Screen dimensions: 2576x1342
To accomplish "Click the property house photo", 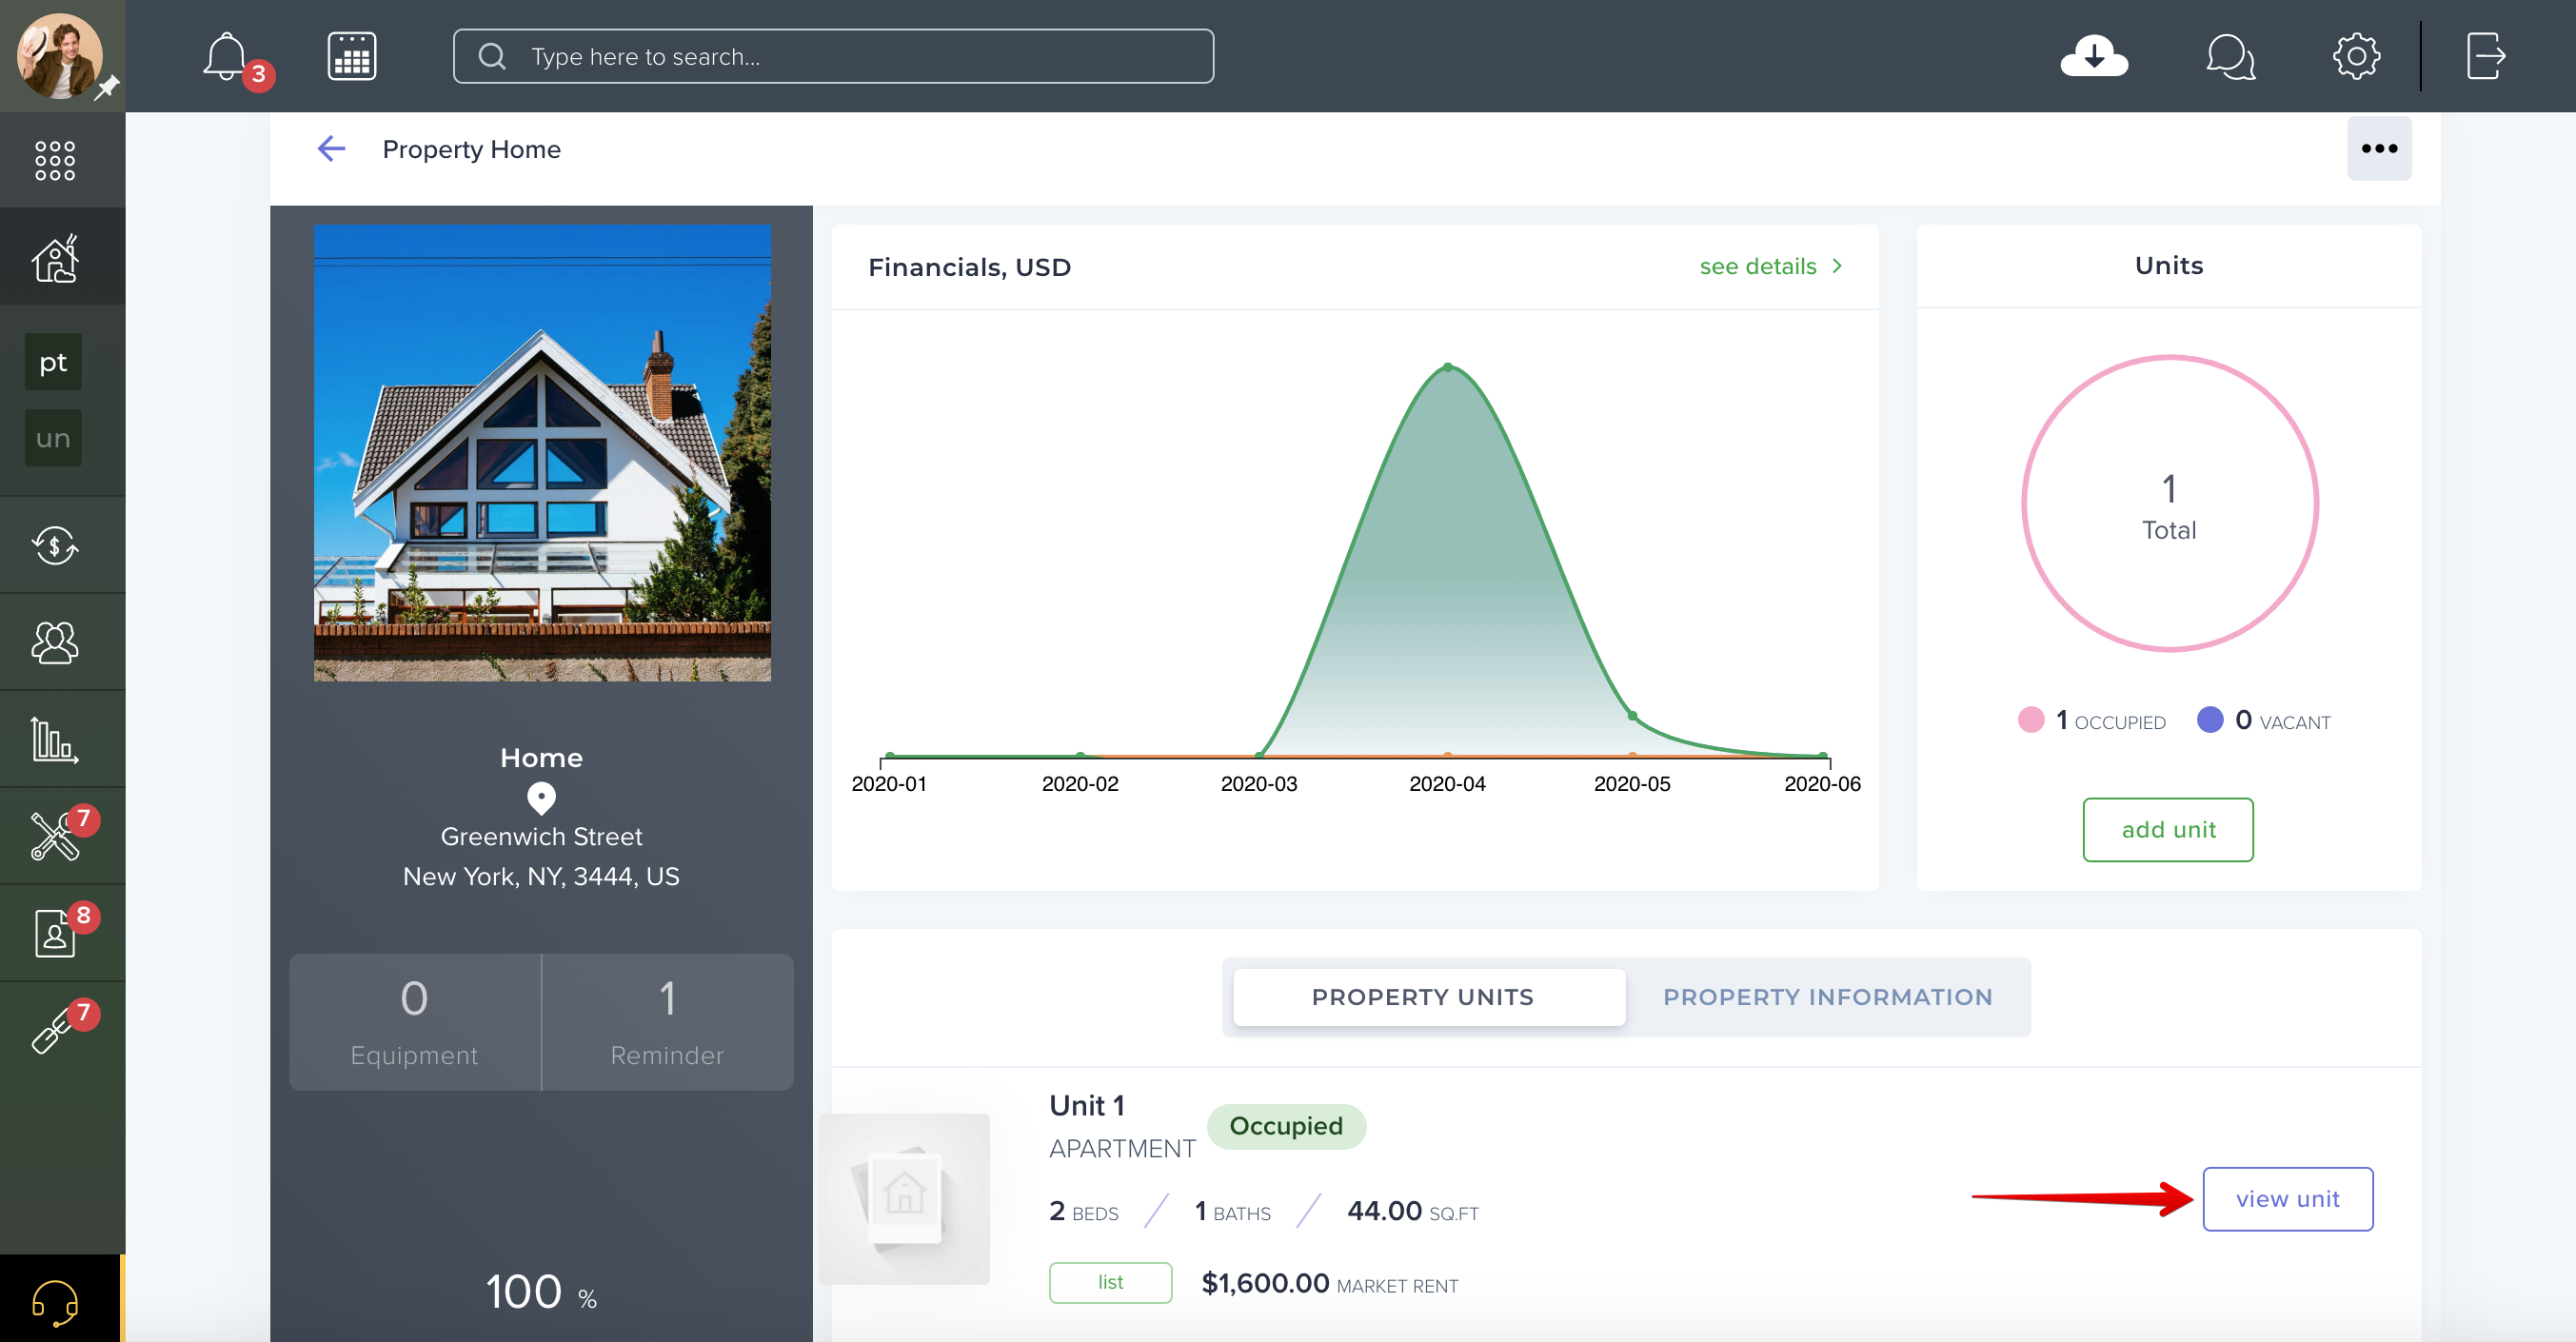I will pyautogui.click(x=542, y=453).
